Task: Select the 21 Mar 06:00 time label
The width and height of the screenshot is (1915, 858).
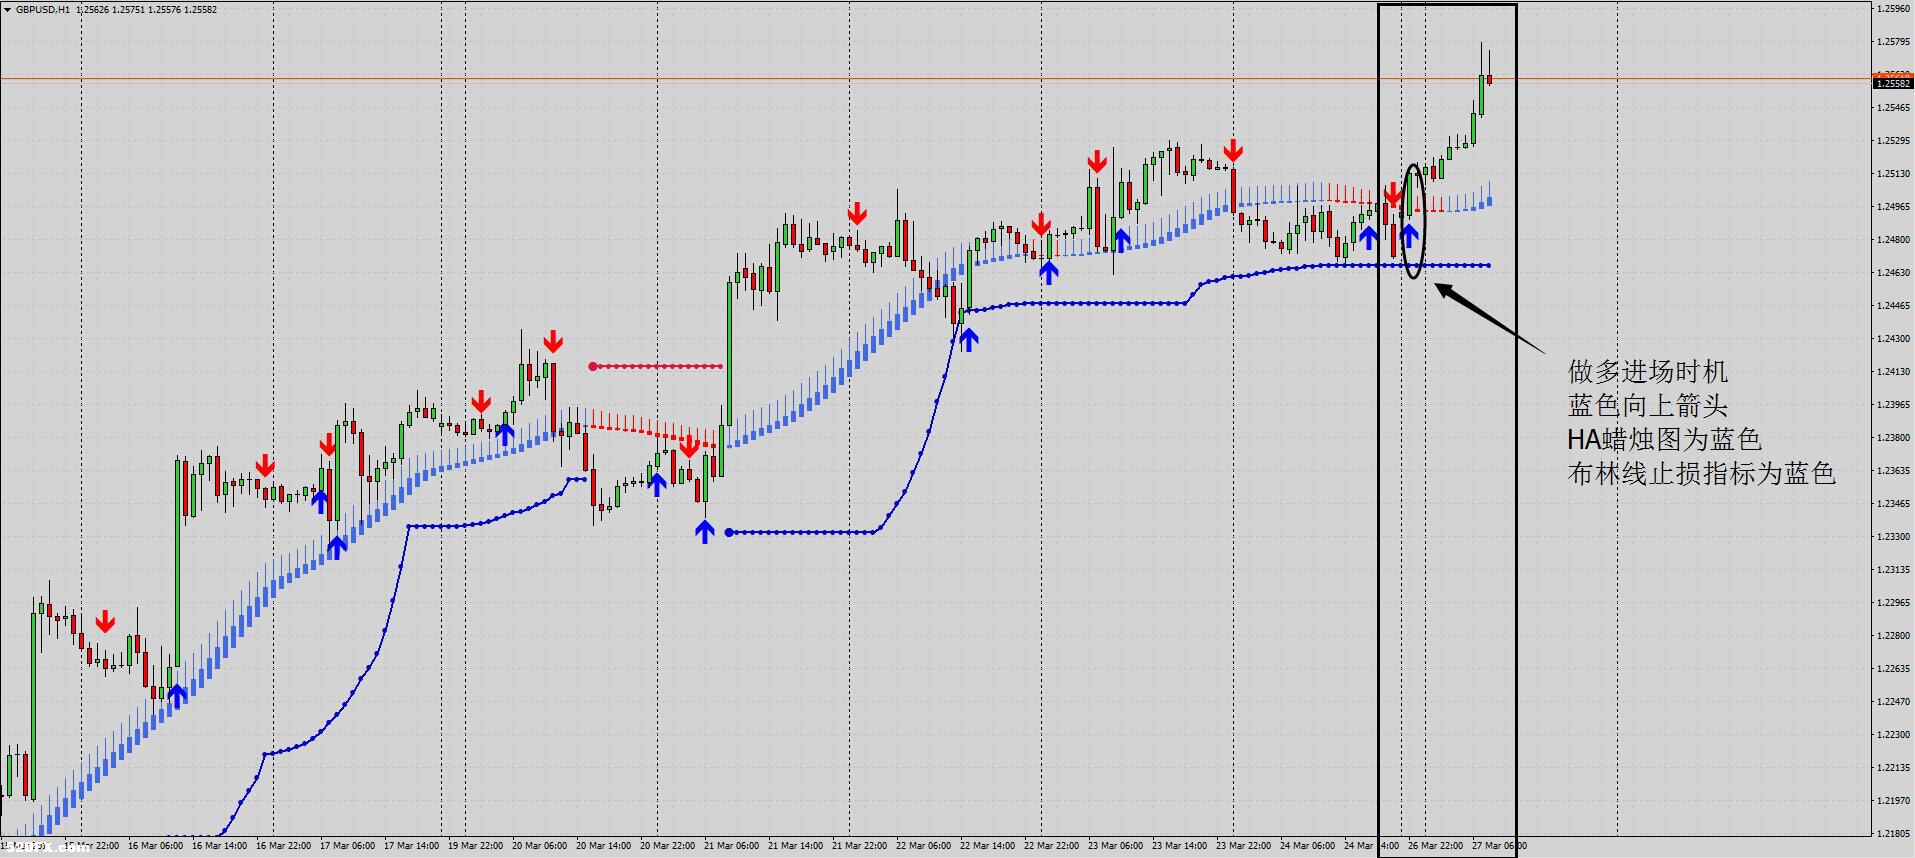Action: [732, 846]
